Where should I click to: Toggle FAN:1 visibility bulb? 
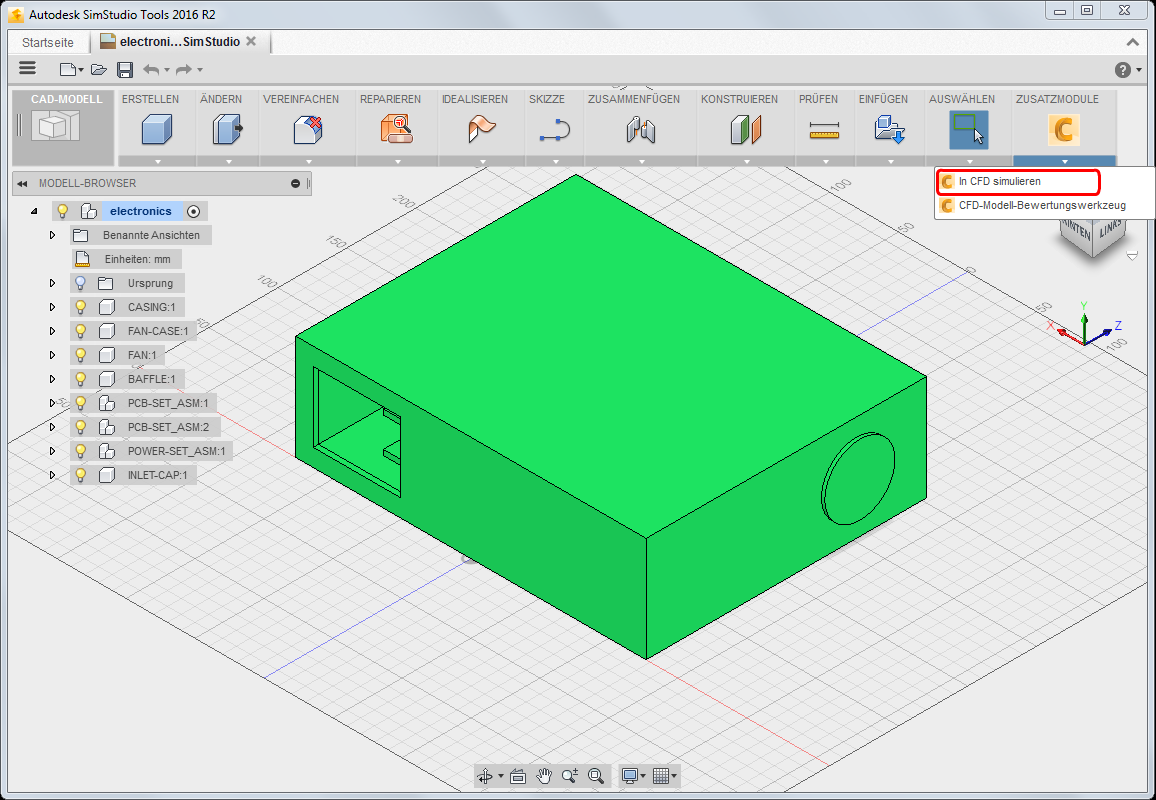pyautogui.click(x=80, y=355)
